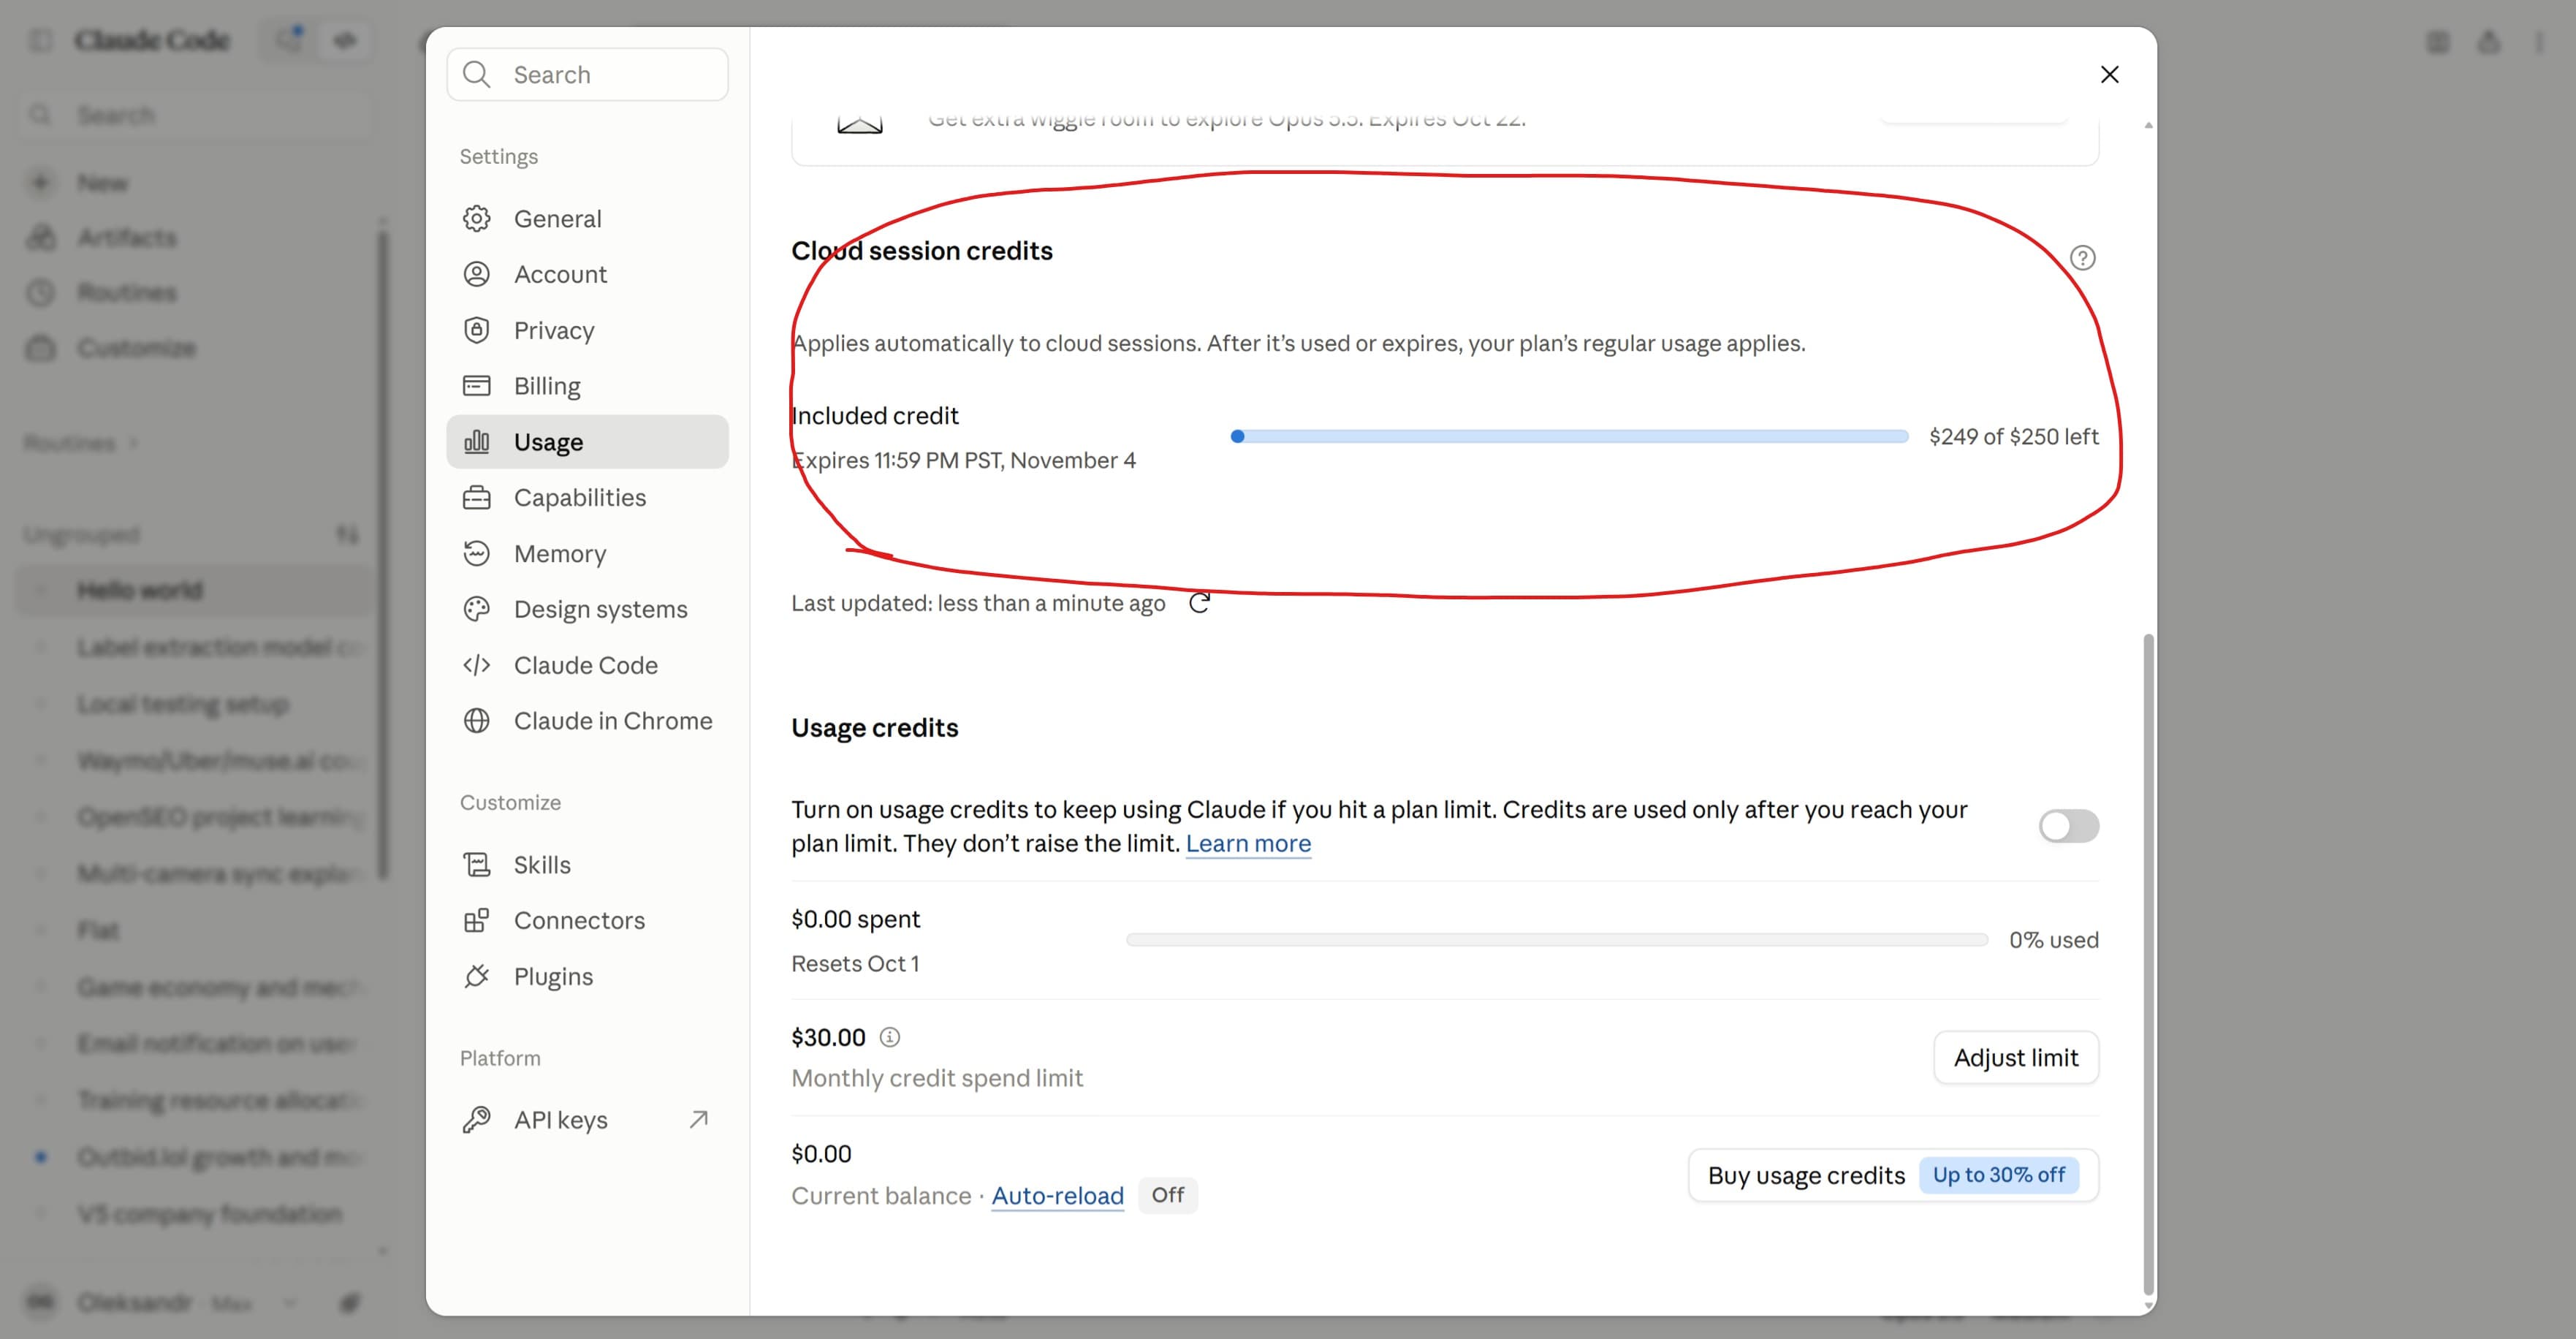Click the "$249 of $250 left" text

2013,436
